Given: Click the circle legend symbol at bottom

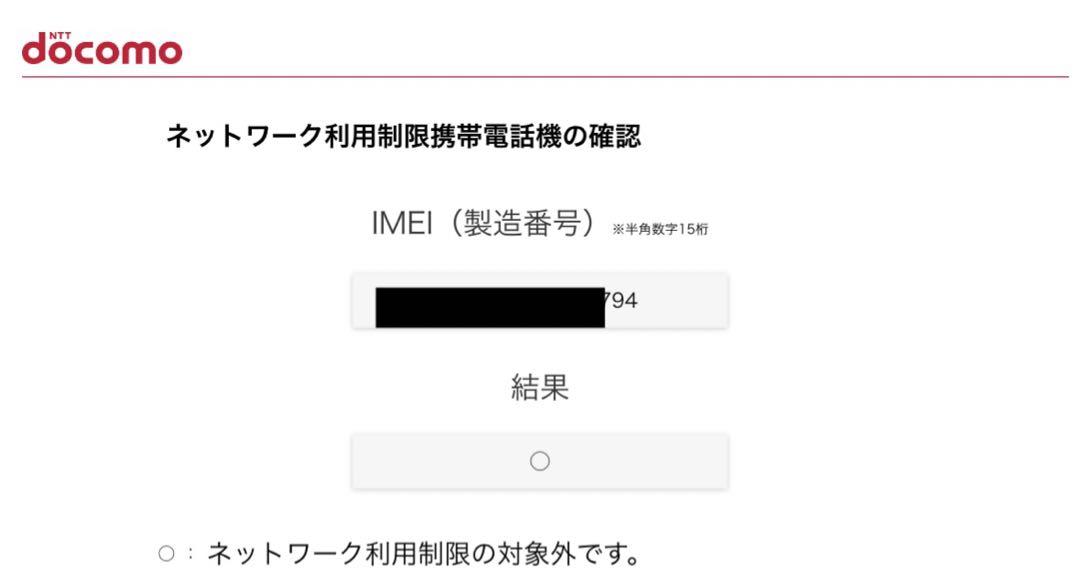Looking at the screenshot, I should tap(166, 553).
